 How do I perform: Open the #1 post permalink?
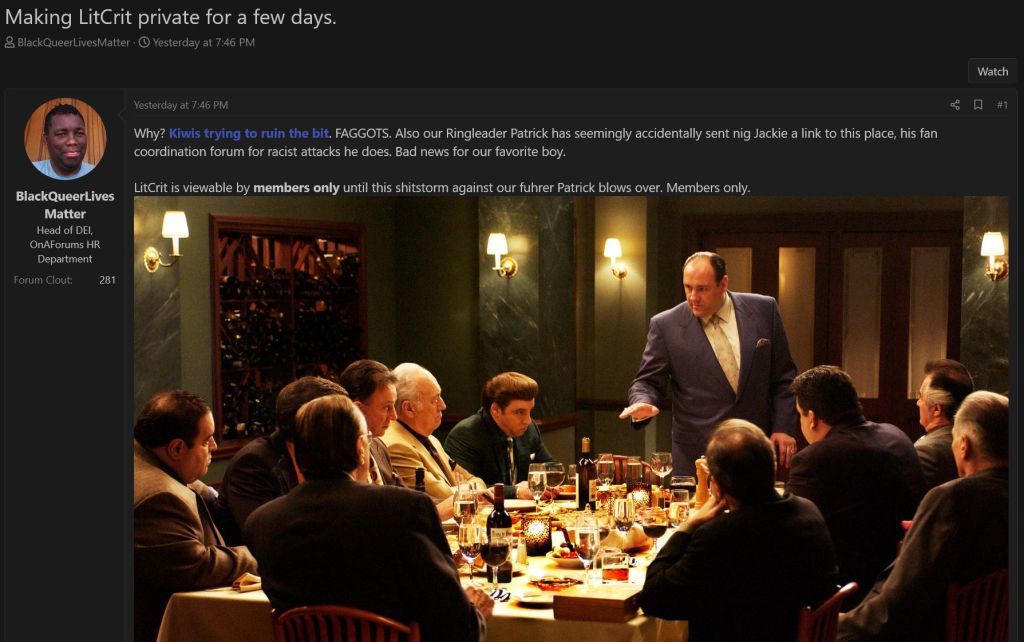click(x=1002, y=105)
